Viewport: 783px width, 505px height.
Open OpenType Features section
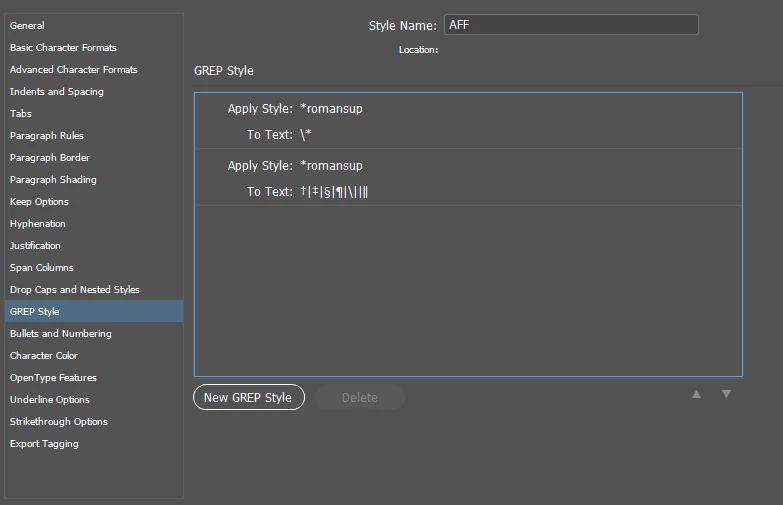(94, 377)
